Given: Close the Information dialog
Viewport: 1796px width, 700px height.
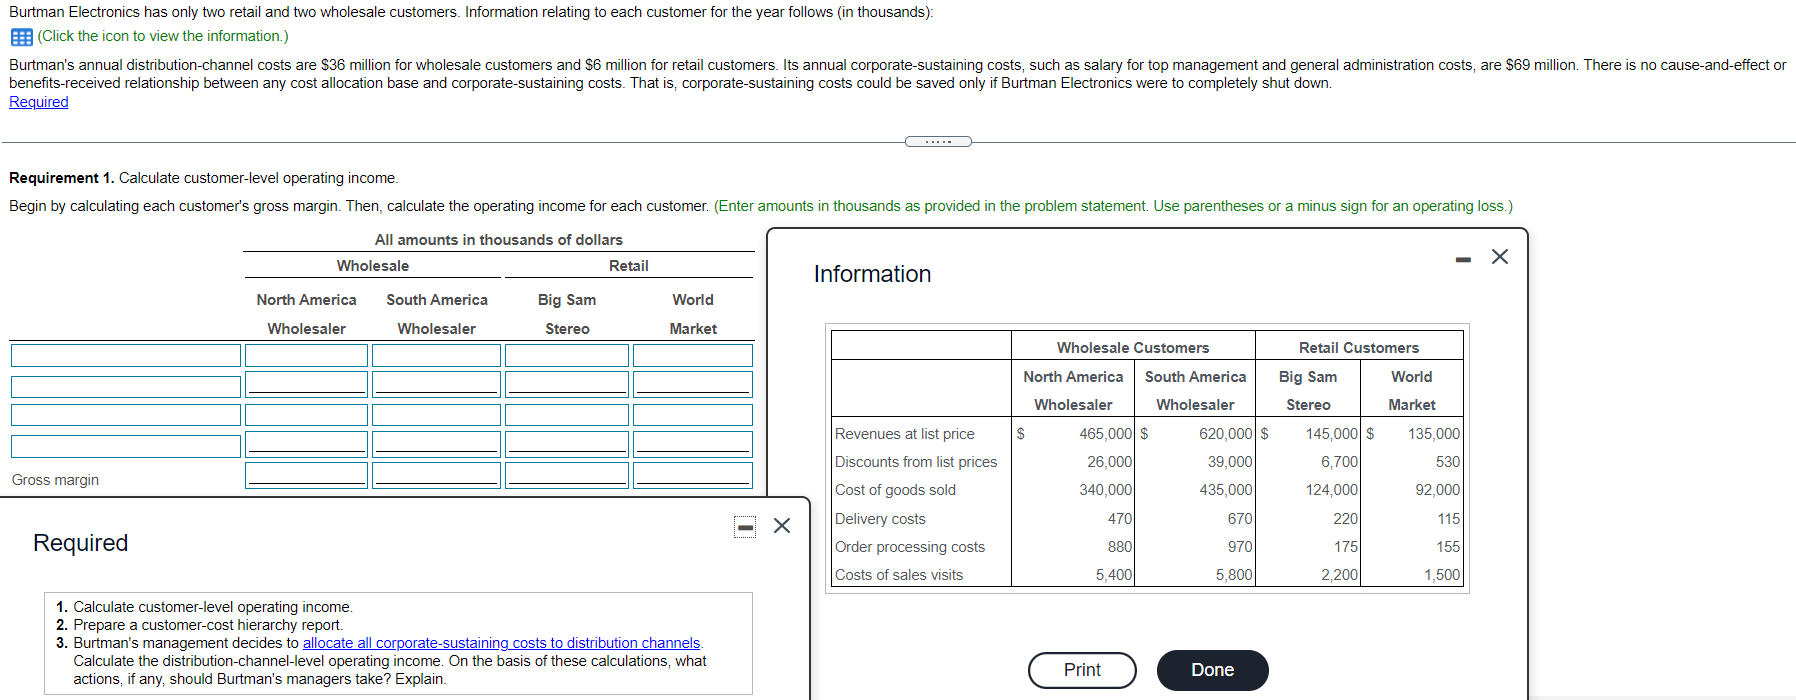Looking at the screenshot, I should 1500,257.
